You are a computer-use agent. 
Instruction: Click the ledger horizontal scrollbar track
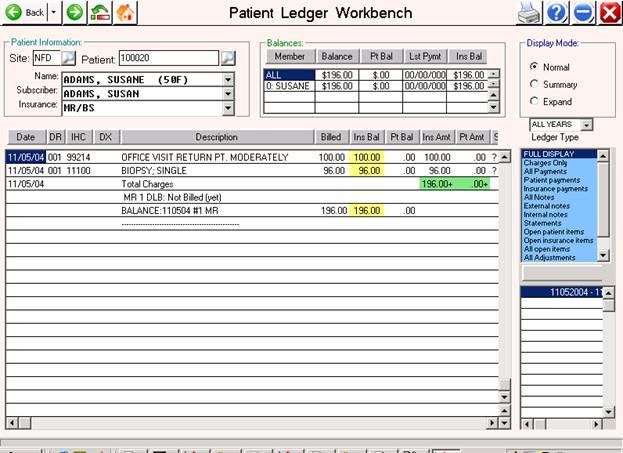[250, 422]
